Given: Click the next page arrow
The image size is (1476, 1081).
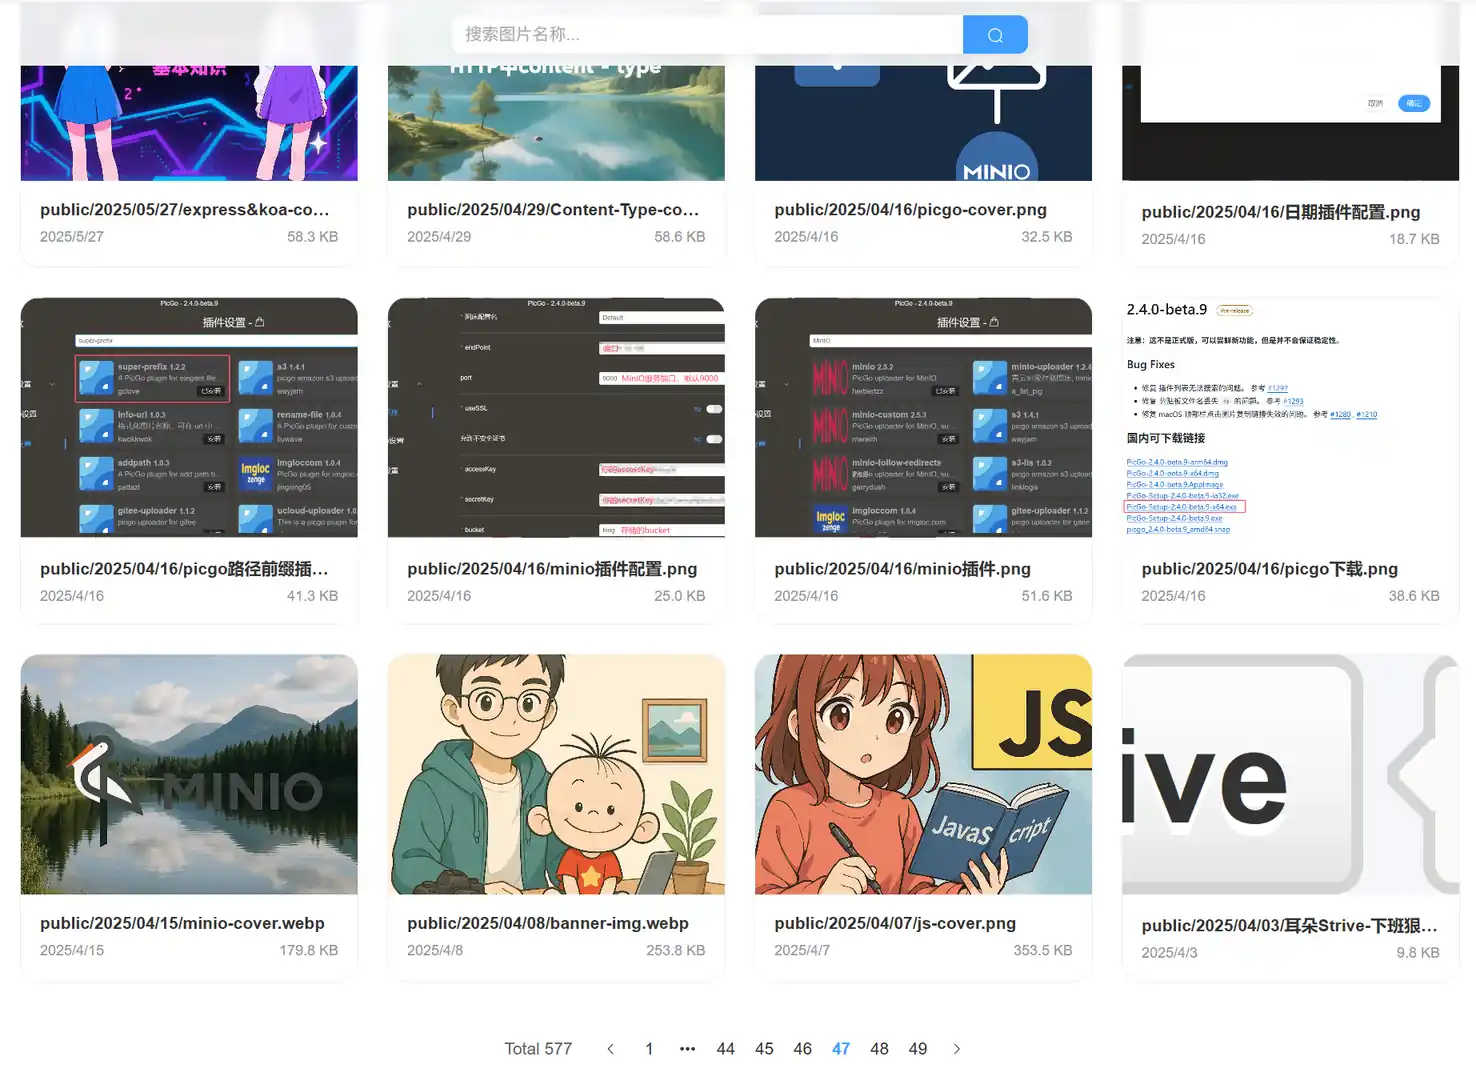Looking at the screenshot, I should click(x=956, y=1048).
